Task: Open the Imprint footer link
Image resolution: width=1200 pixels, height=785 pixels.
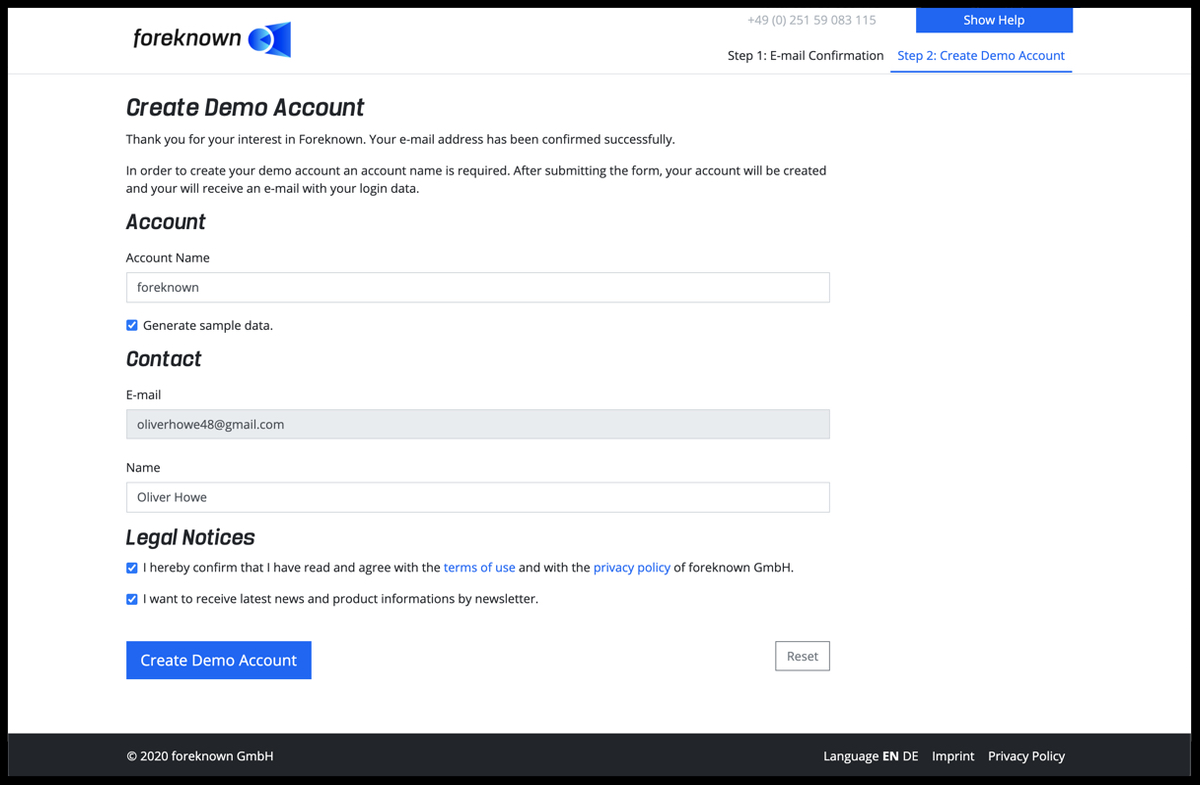Action: click(953, 756)
